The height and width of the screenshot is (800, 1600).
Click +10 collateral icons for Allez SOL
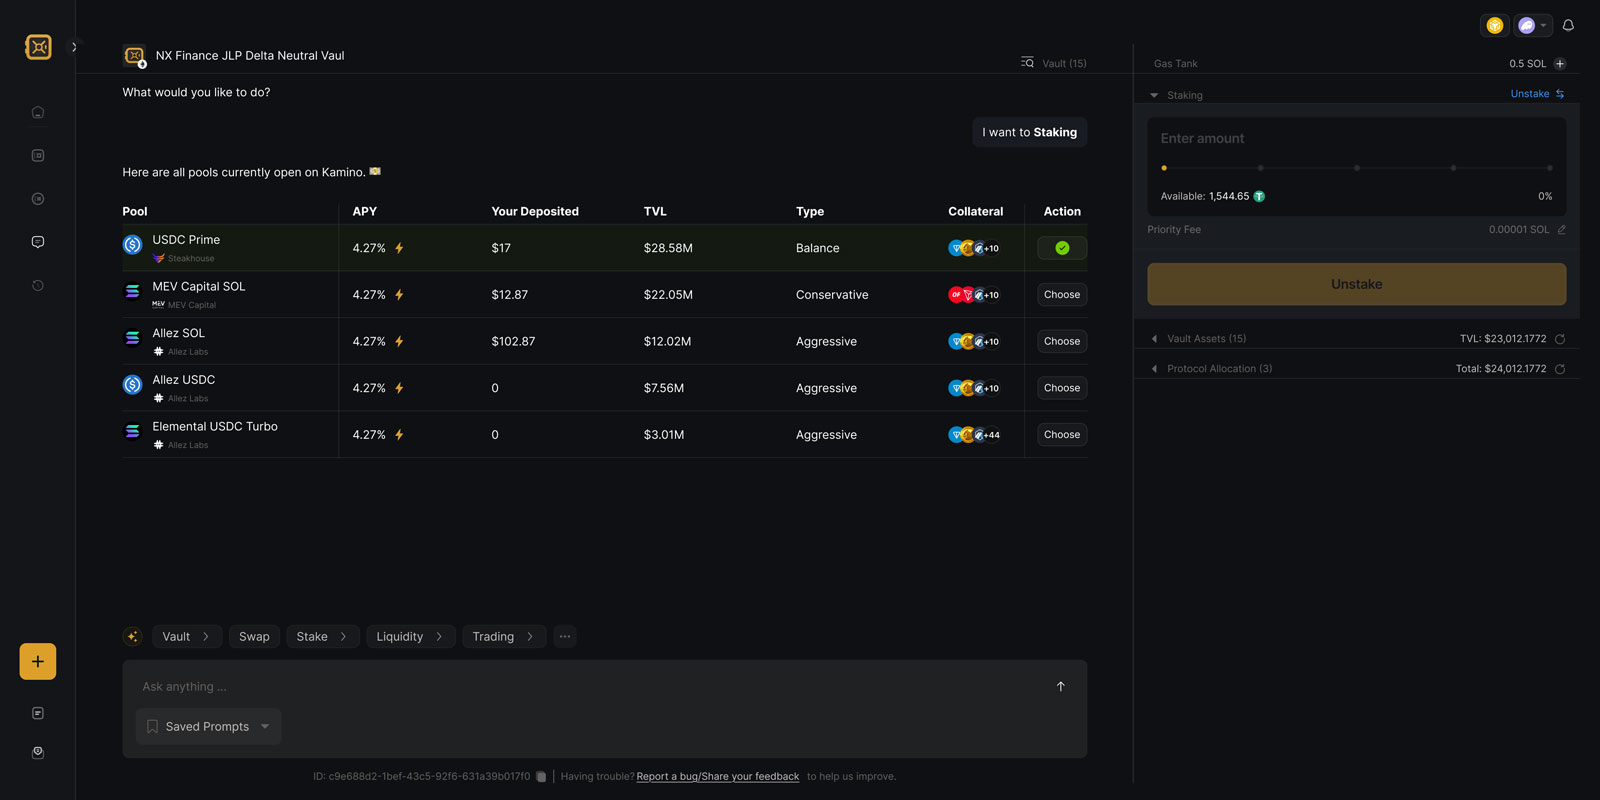(x=974, y=342)
